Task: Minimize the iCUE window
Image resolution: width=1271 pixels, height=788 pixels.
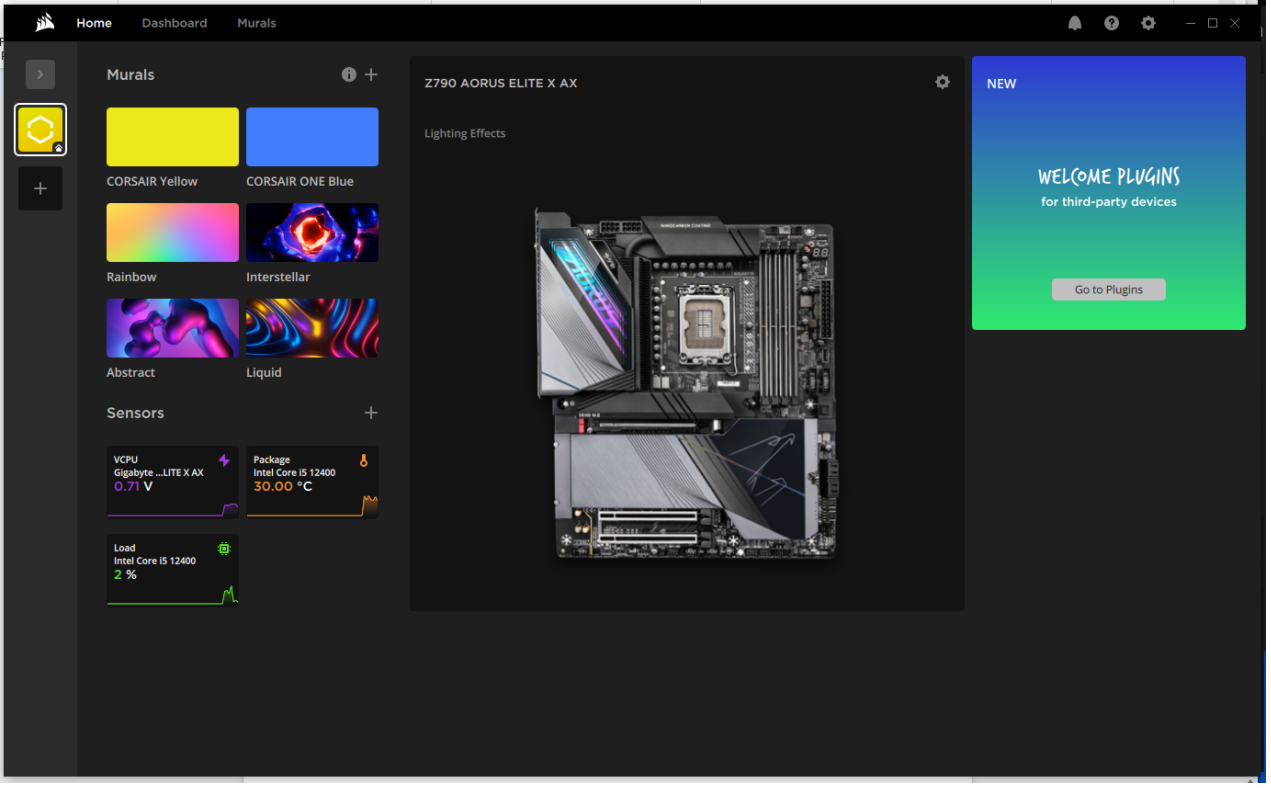Action: pyautogui.click(x=1190, y=23)
